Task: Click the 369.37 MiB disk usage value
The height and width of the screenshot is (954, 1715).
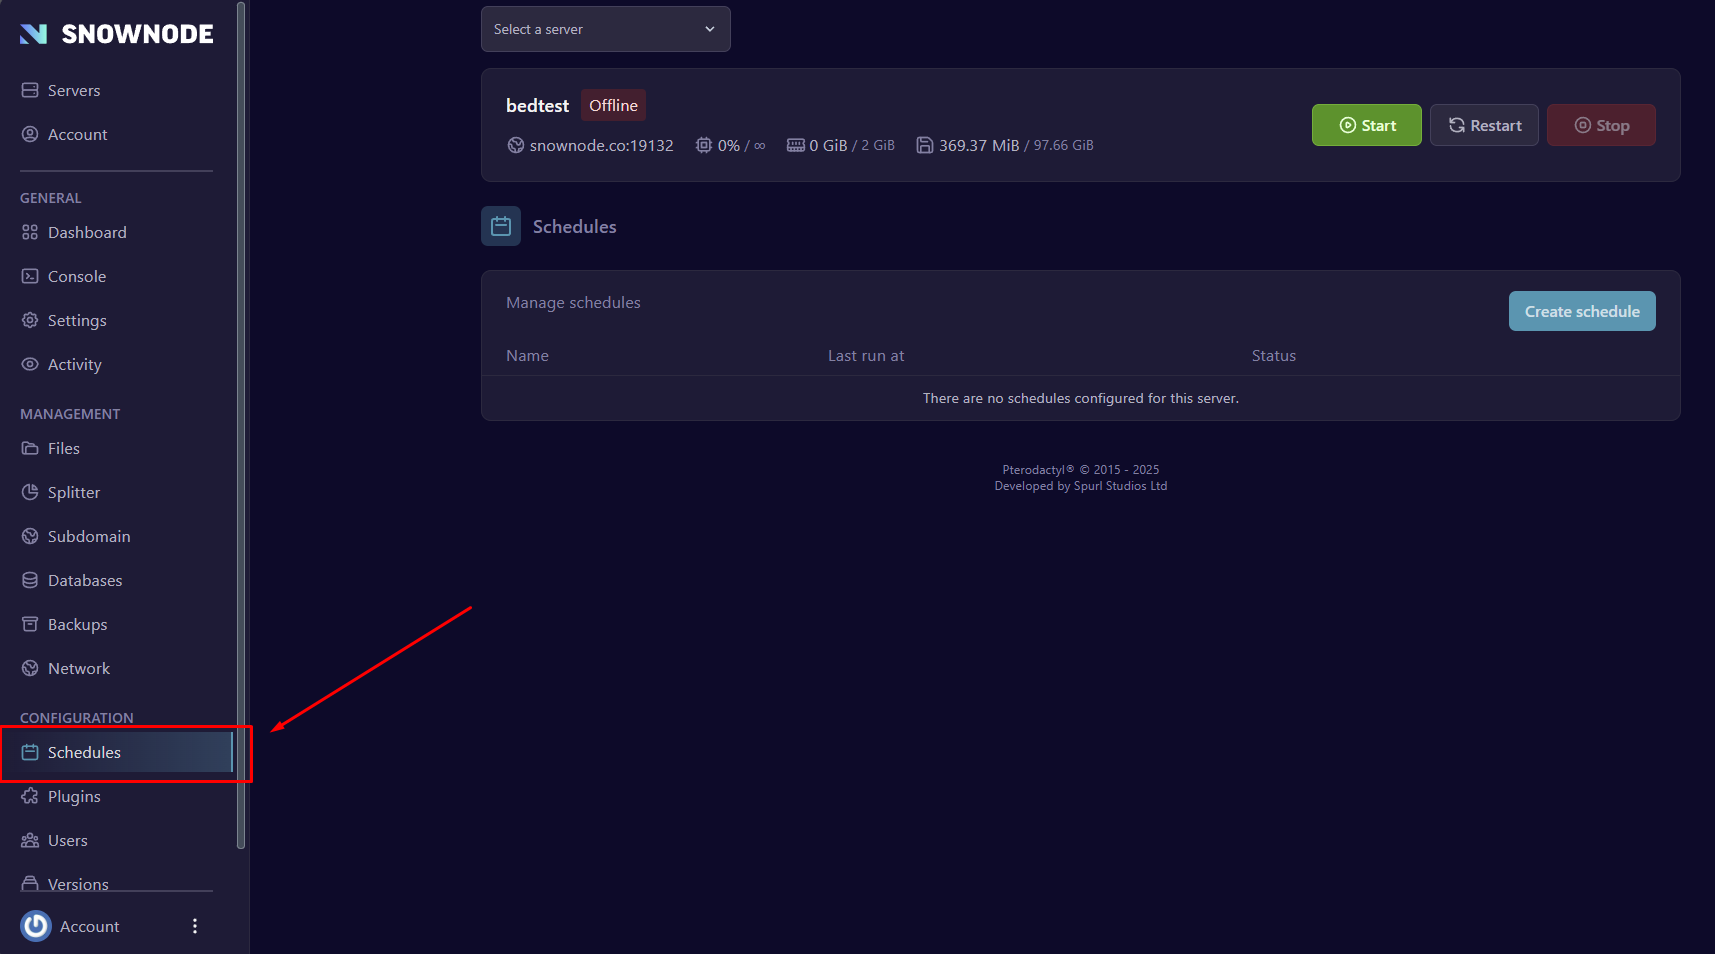Action: pos(979,145)
